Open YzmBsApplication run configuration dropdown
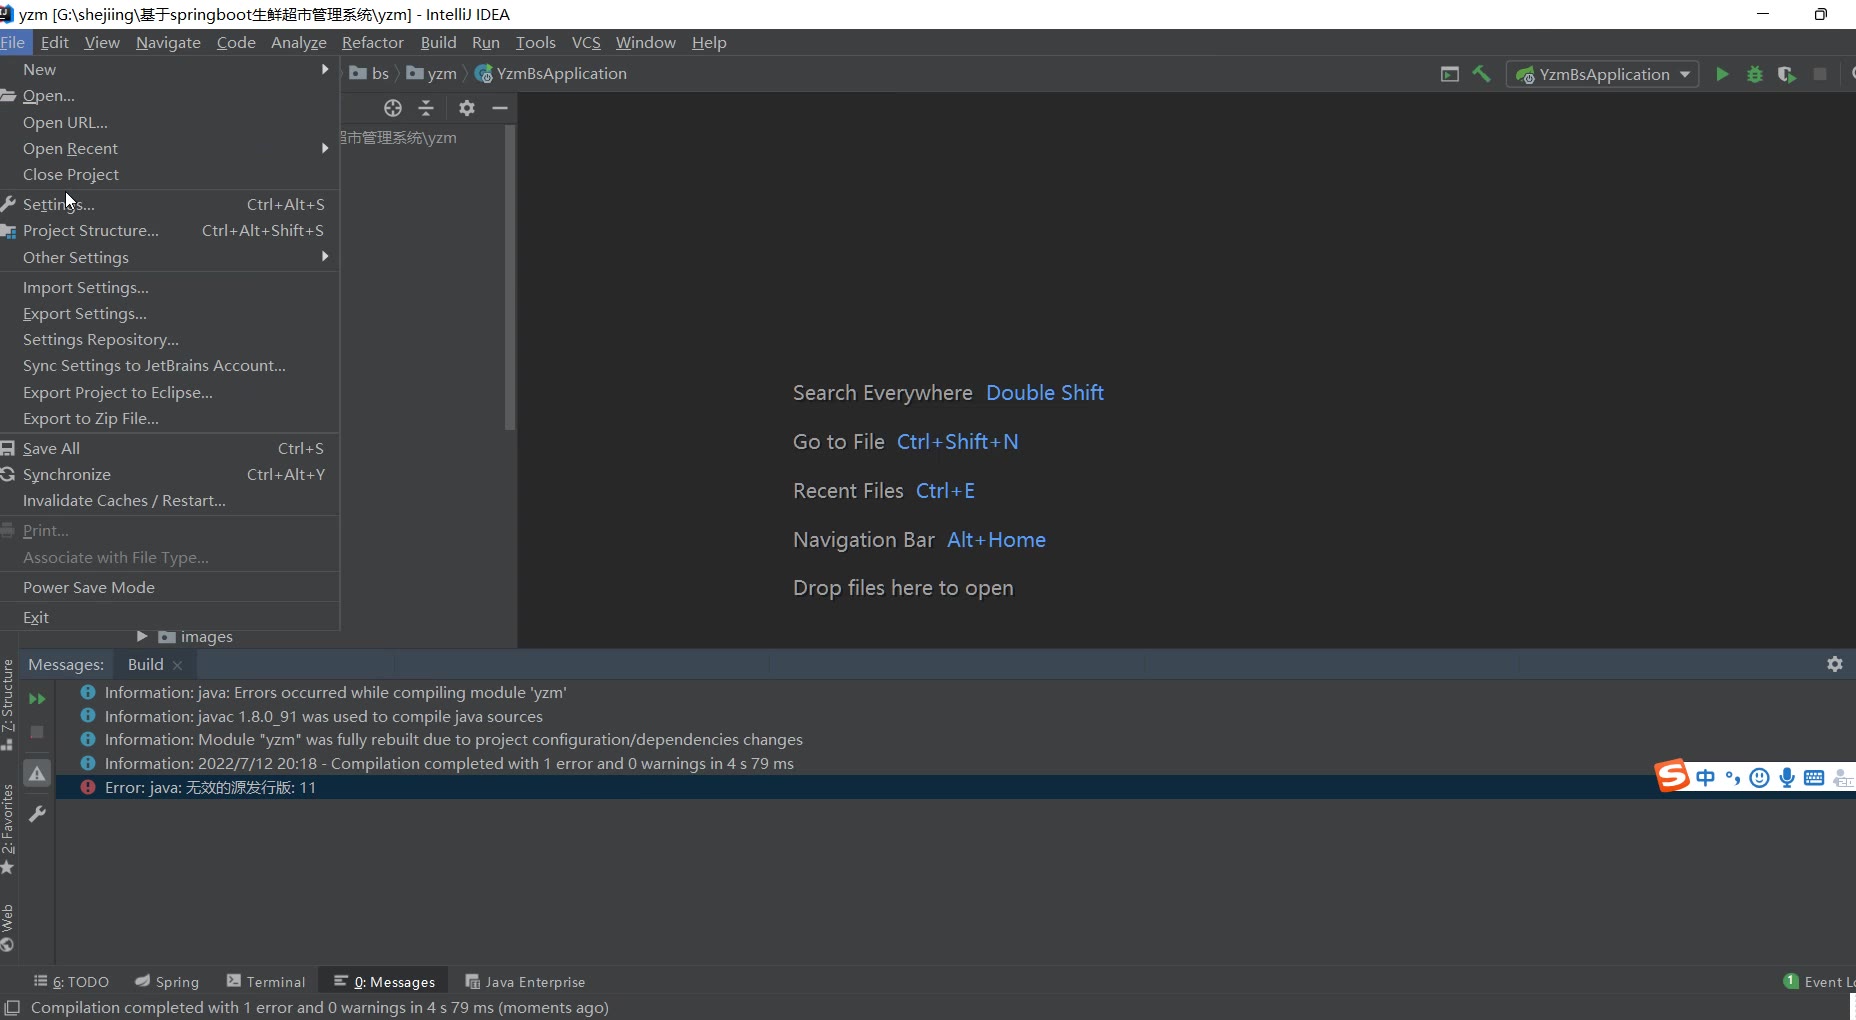The image size is (1856, 1020). coord(1603,74)
